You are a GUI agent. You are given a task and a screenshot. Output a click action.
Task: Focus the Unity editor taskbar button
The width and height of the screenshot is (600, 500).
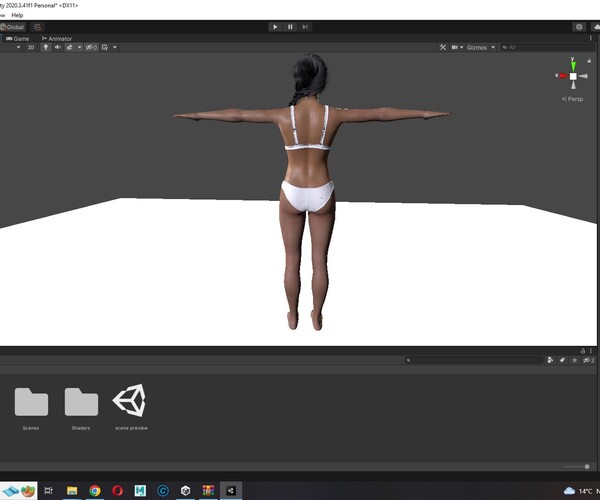tap(231, 490)
